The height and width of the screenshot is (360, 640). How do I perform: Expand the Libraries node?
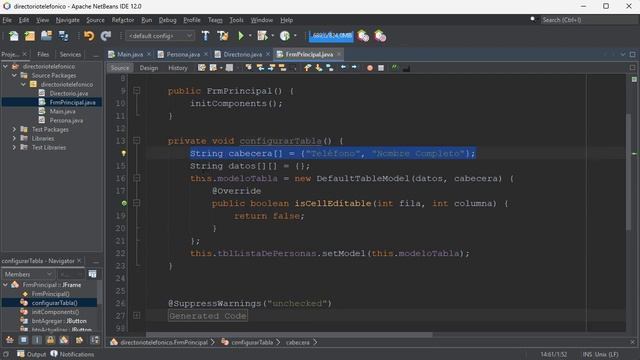(x=14, y=138)
